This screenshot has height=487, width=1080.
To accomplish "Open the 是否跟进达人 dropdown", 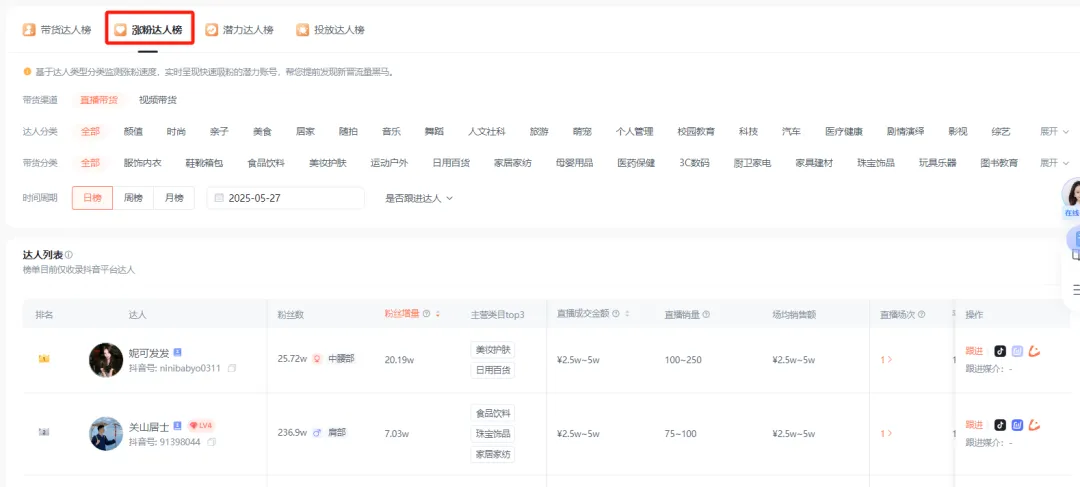I will (x=419, y=198).
